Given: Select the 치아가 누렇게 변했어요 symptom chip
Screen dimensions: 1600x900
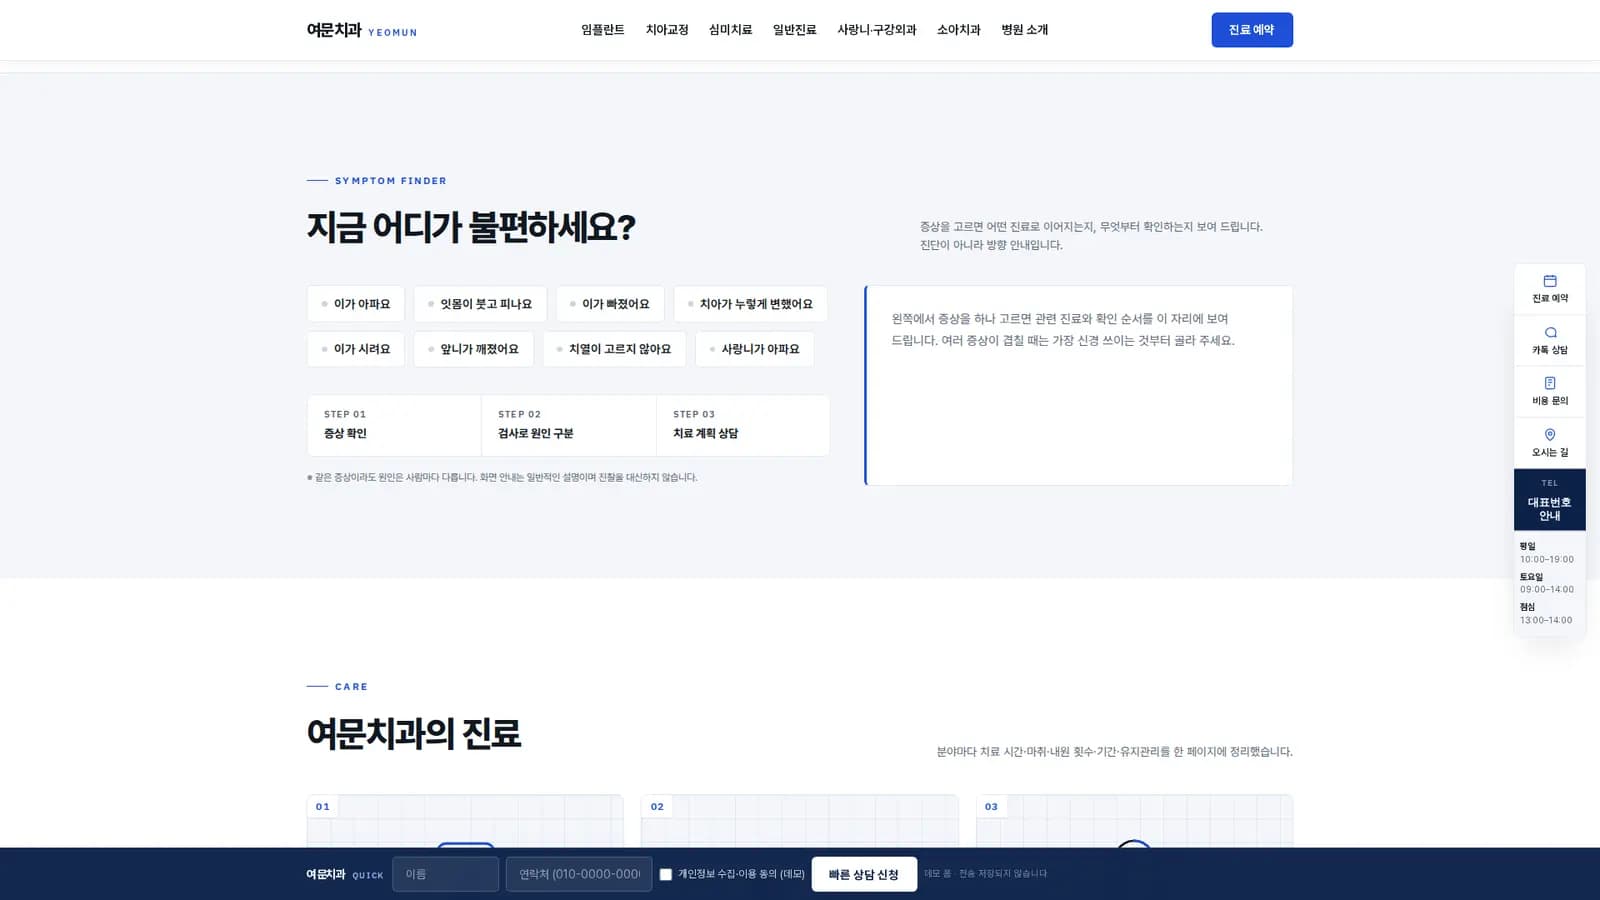Looking at the screenshot, I should pos(750,304).
